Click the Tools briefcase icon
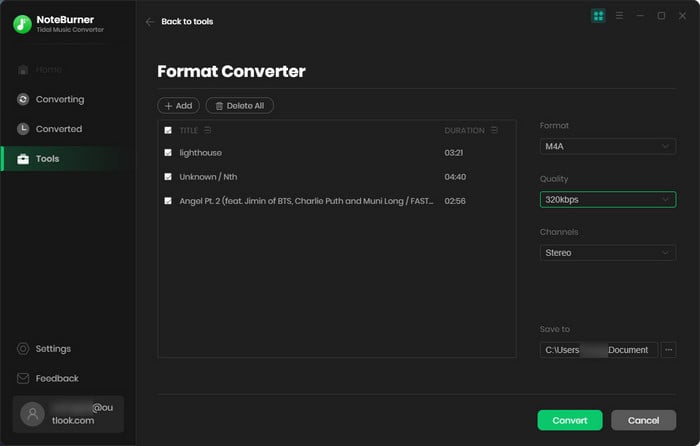The height and width of the screenshot is (446, 700). [x=23, y=159]
